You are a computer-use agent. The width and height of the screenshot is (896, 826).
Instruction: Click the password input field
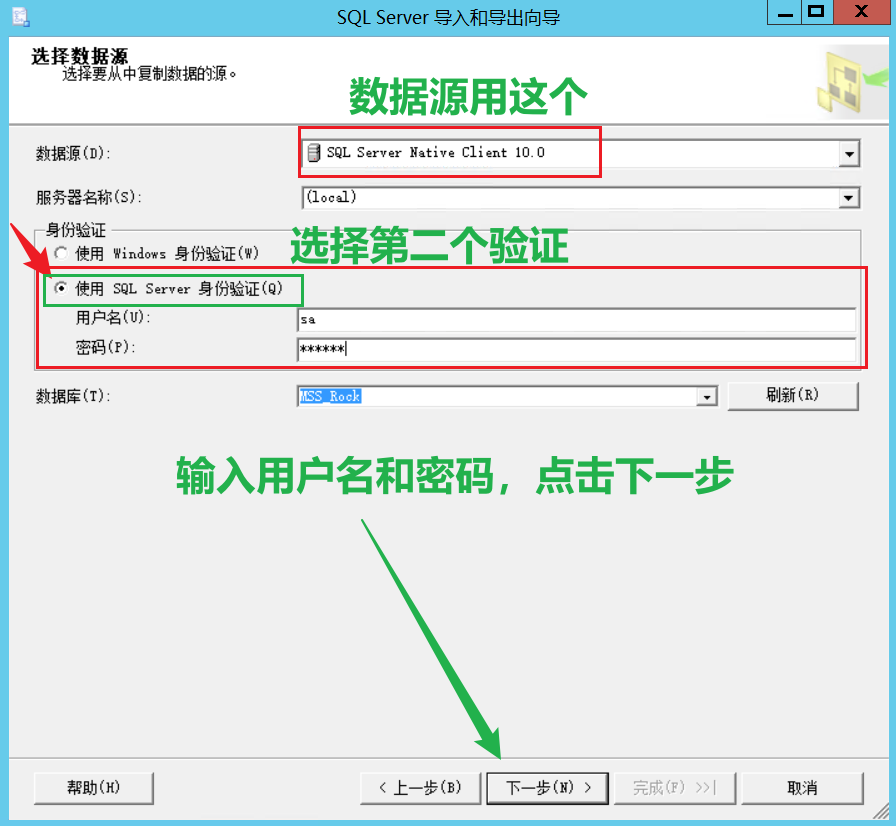(x=577, y=349)
